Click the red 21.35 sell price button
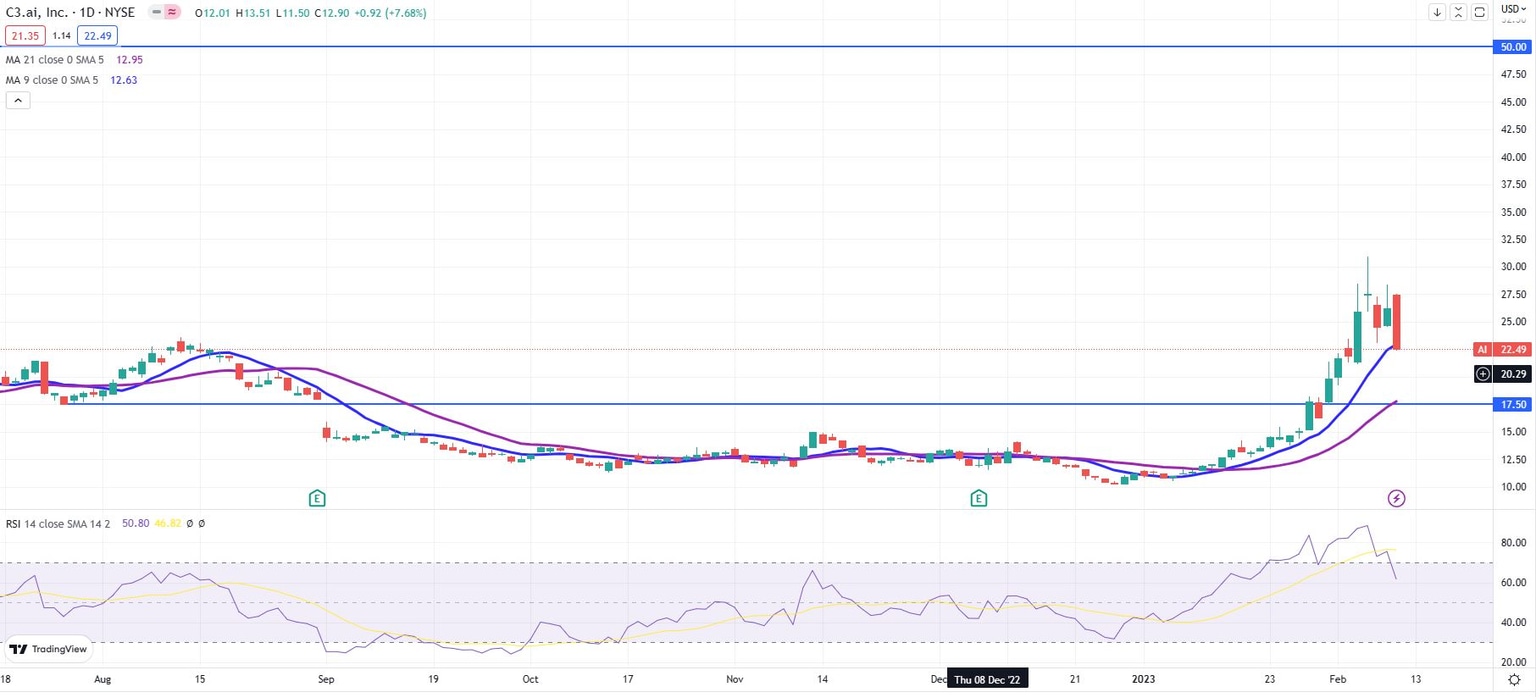Viewport: 1536px width, 697px height. coord(23,36)
